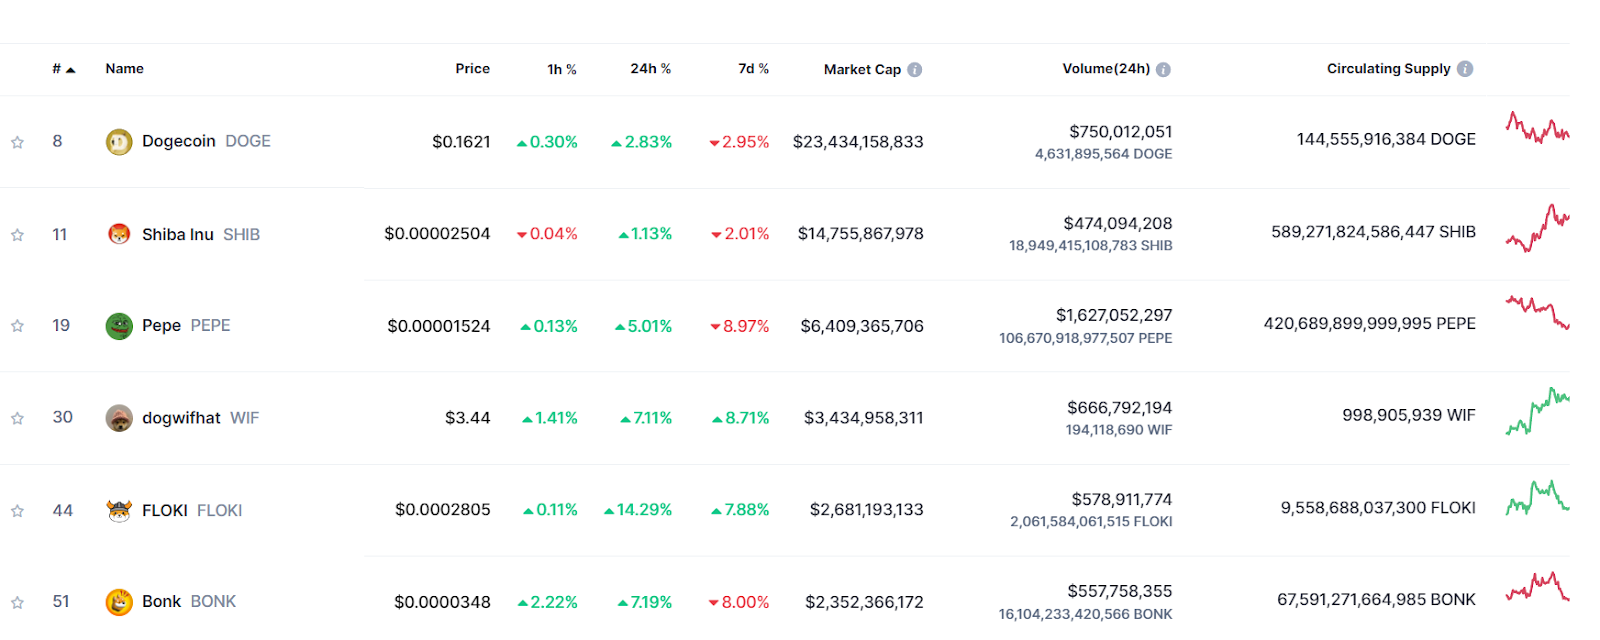Click FLOKI 24h change 14.29%
Screen dimensions: 1600x640
pyautogui.click(x=638, y=510)
